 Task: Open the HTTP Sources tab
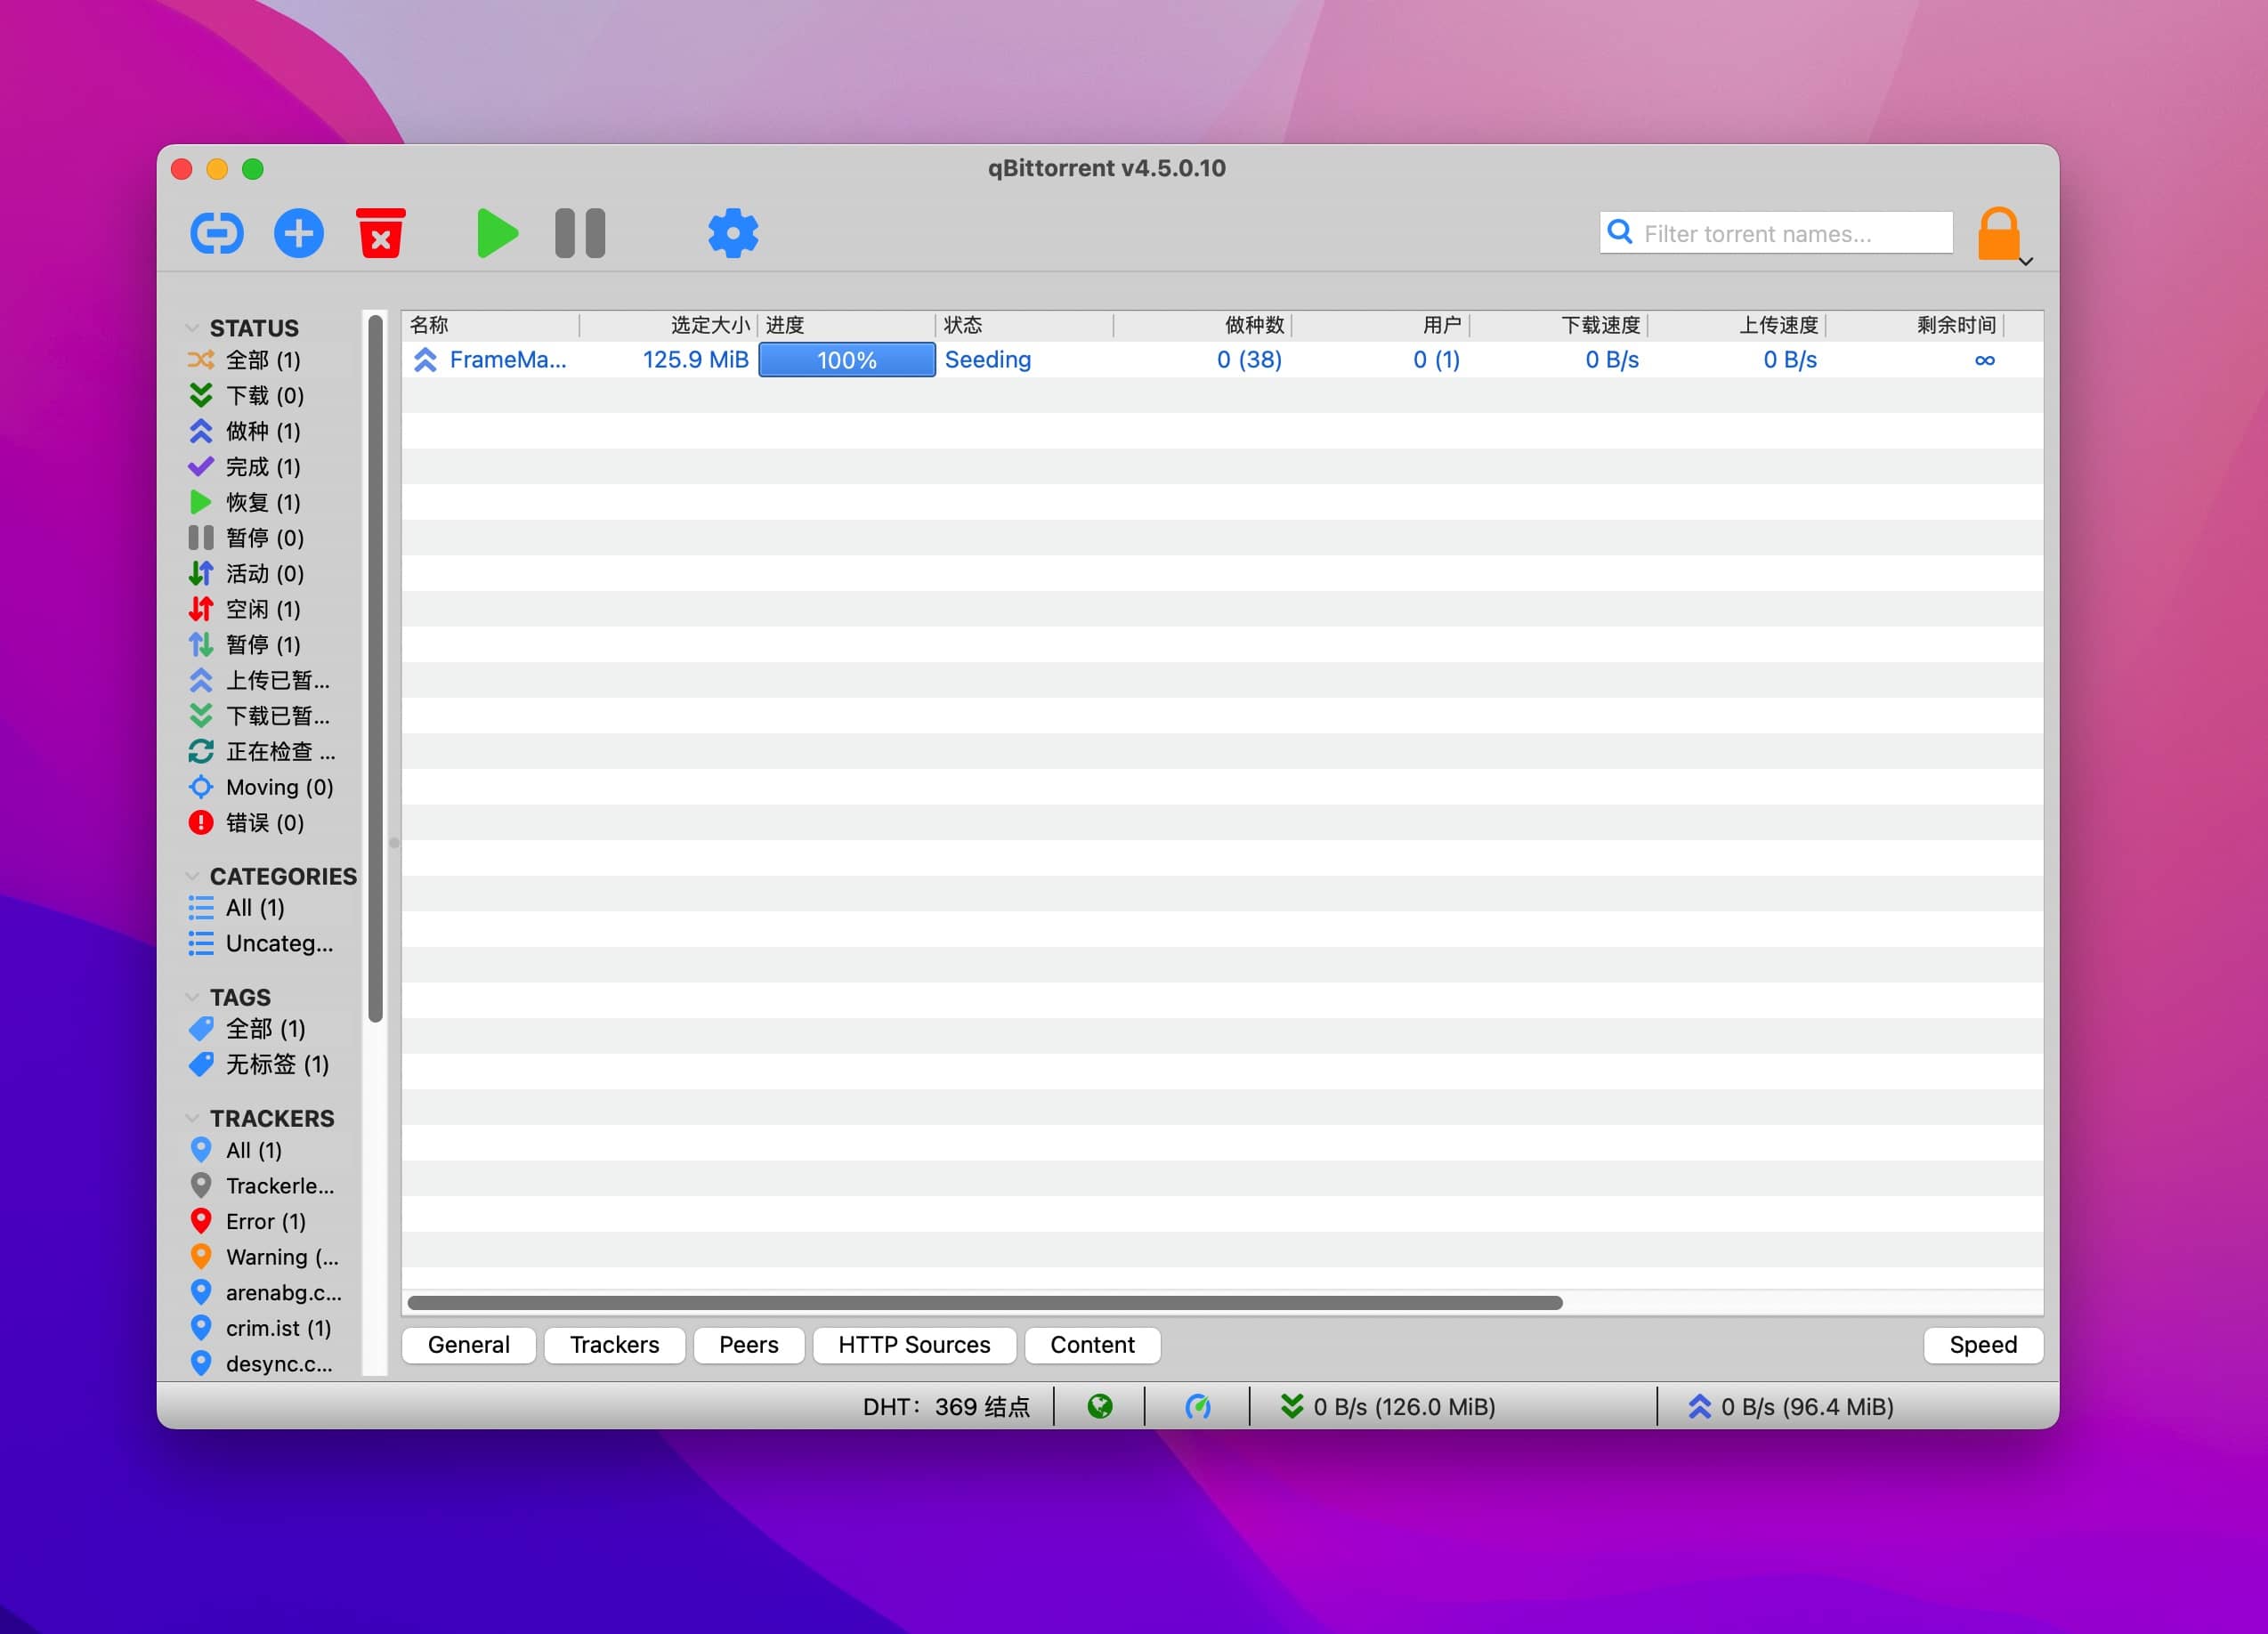[915, 1345]
